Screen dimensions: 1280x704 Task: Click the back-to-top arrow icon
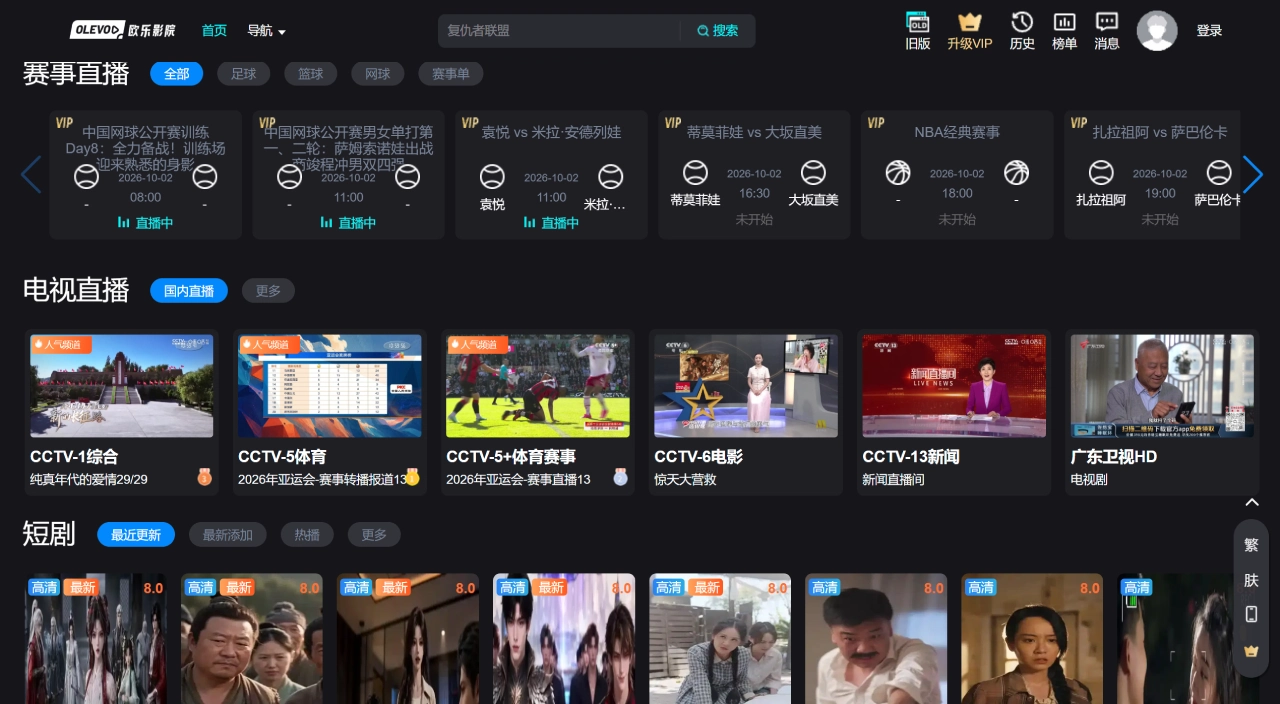point(1251,502)
